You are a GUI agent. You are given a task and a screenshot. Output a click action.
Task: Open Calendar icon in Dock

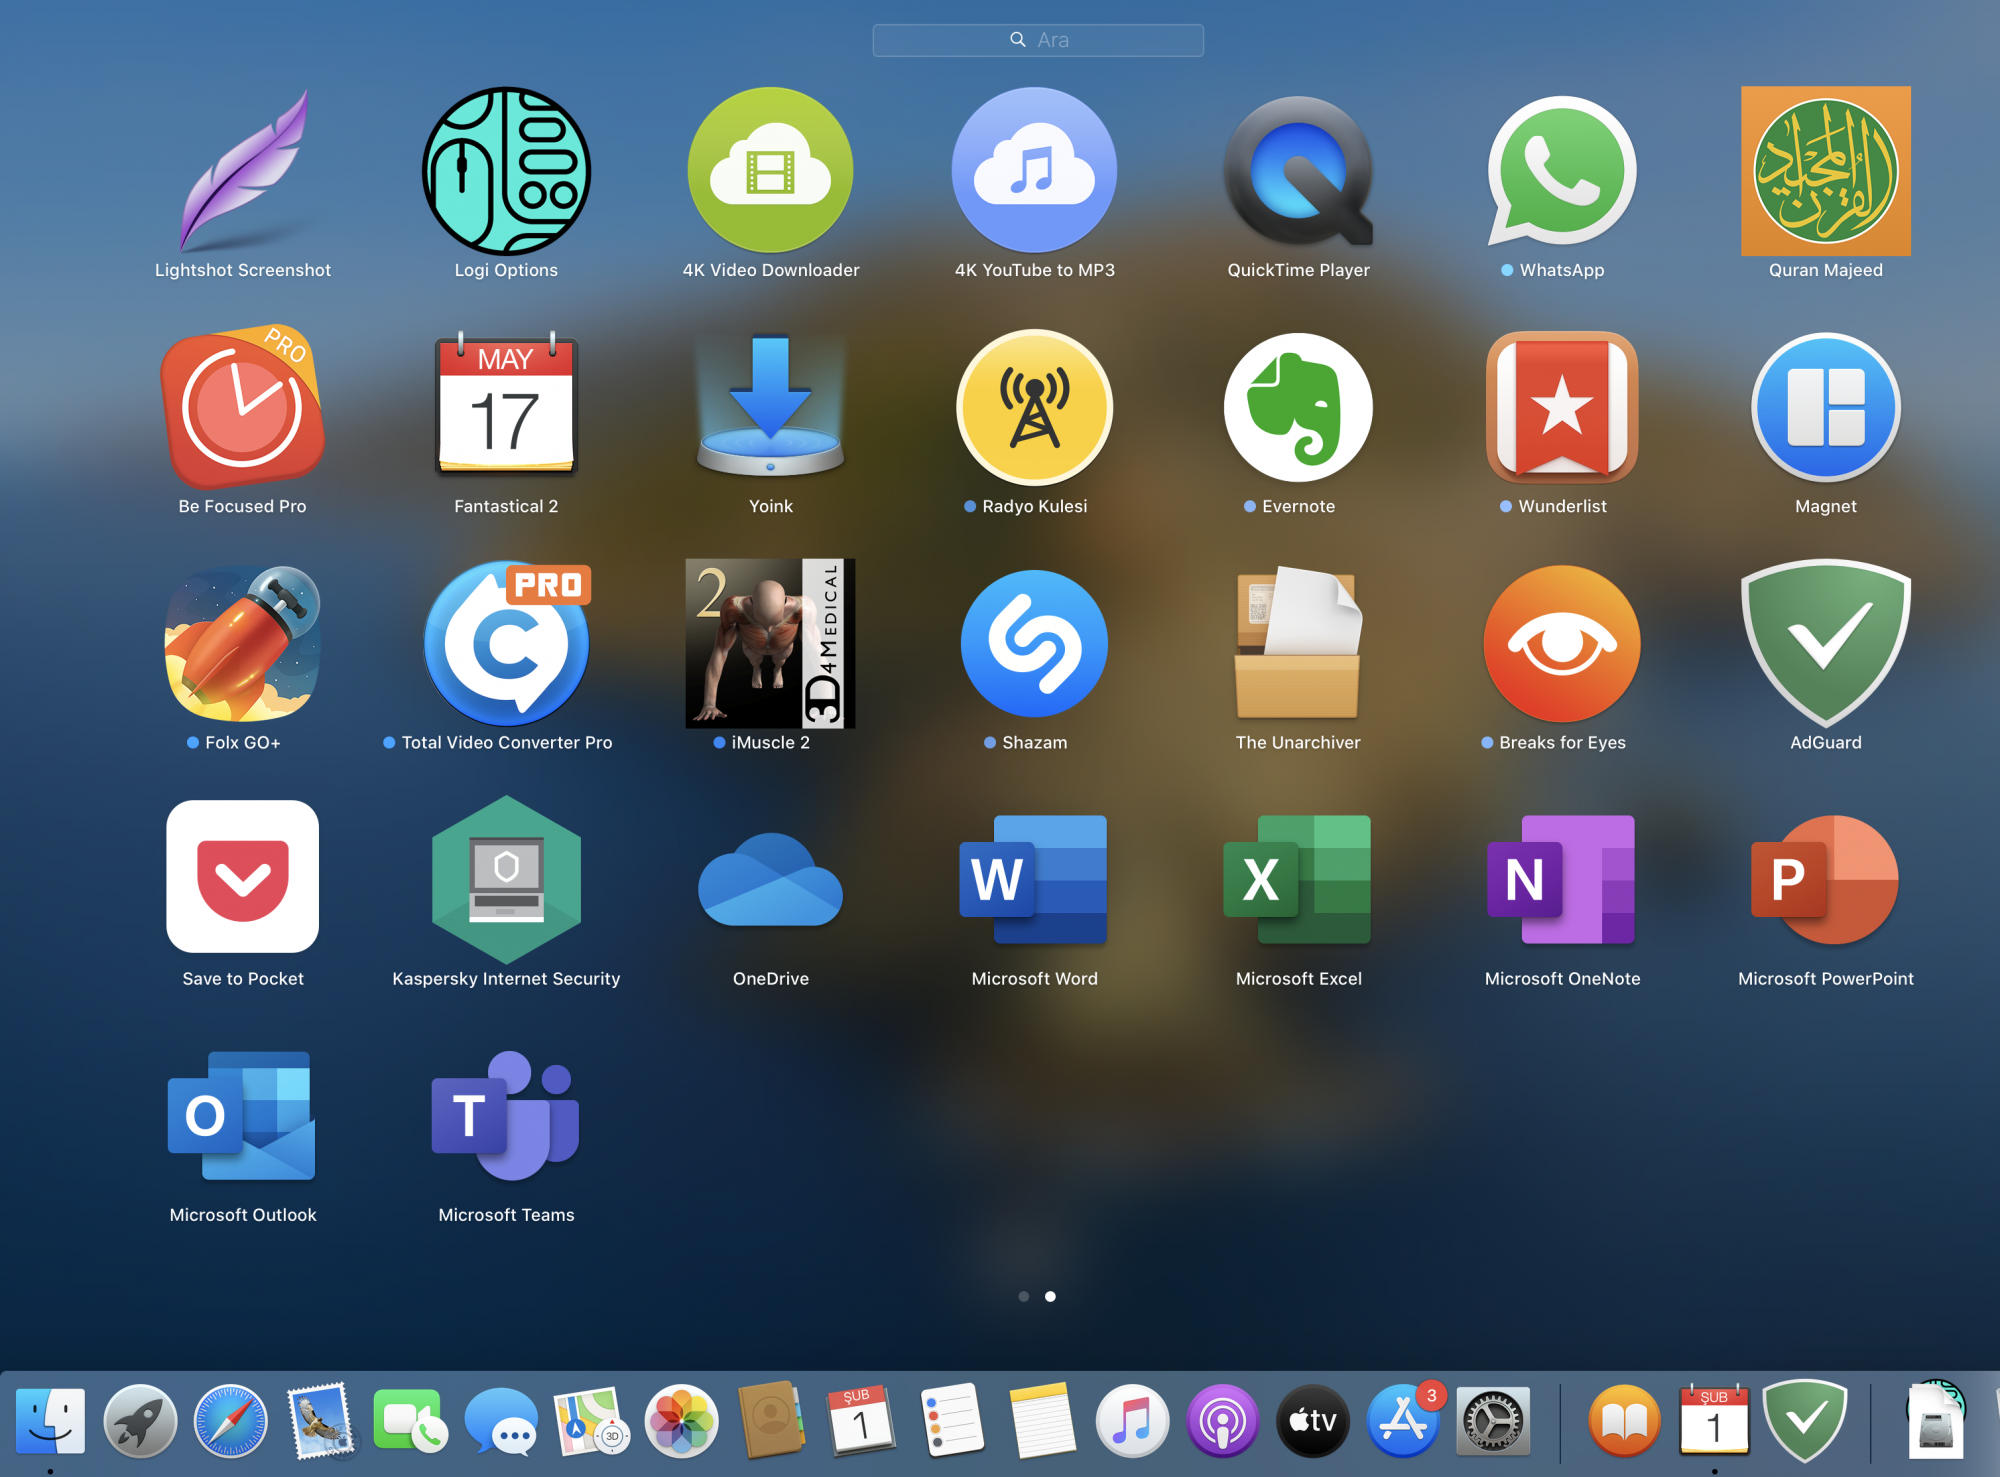[861, 1421]
